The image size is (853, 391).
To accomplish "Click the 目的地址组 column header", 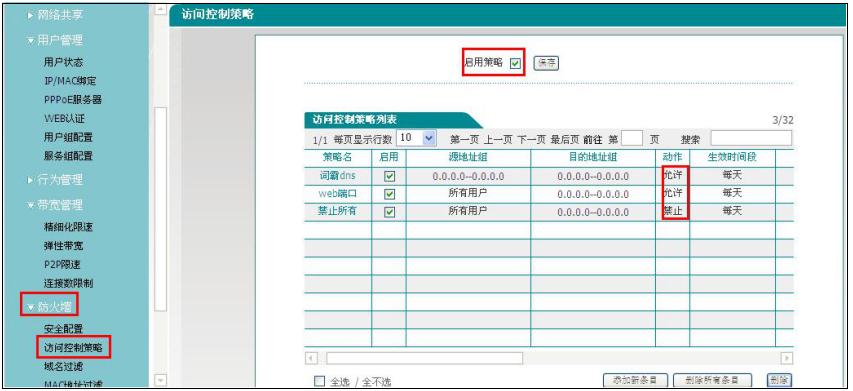I will click(593, 158).
